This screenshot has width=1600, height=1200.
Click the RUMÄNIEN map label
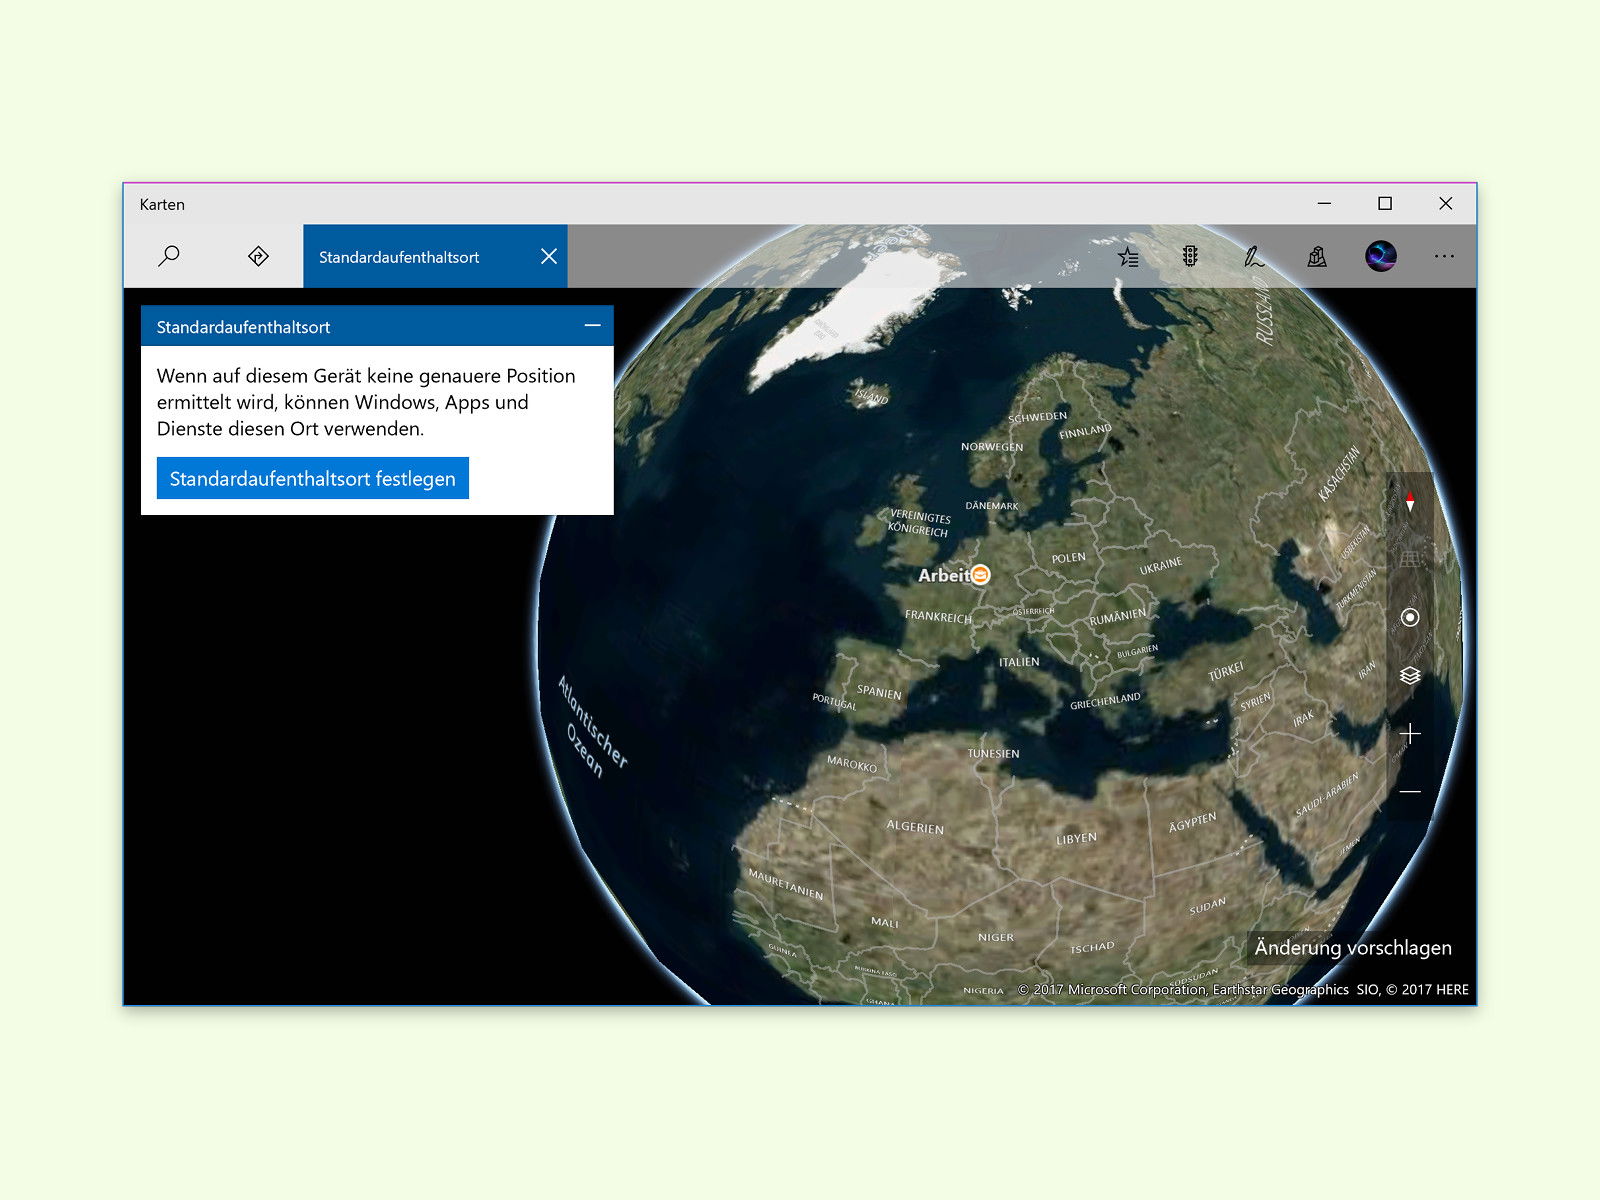pos(1118,617)
